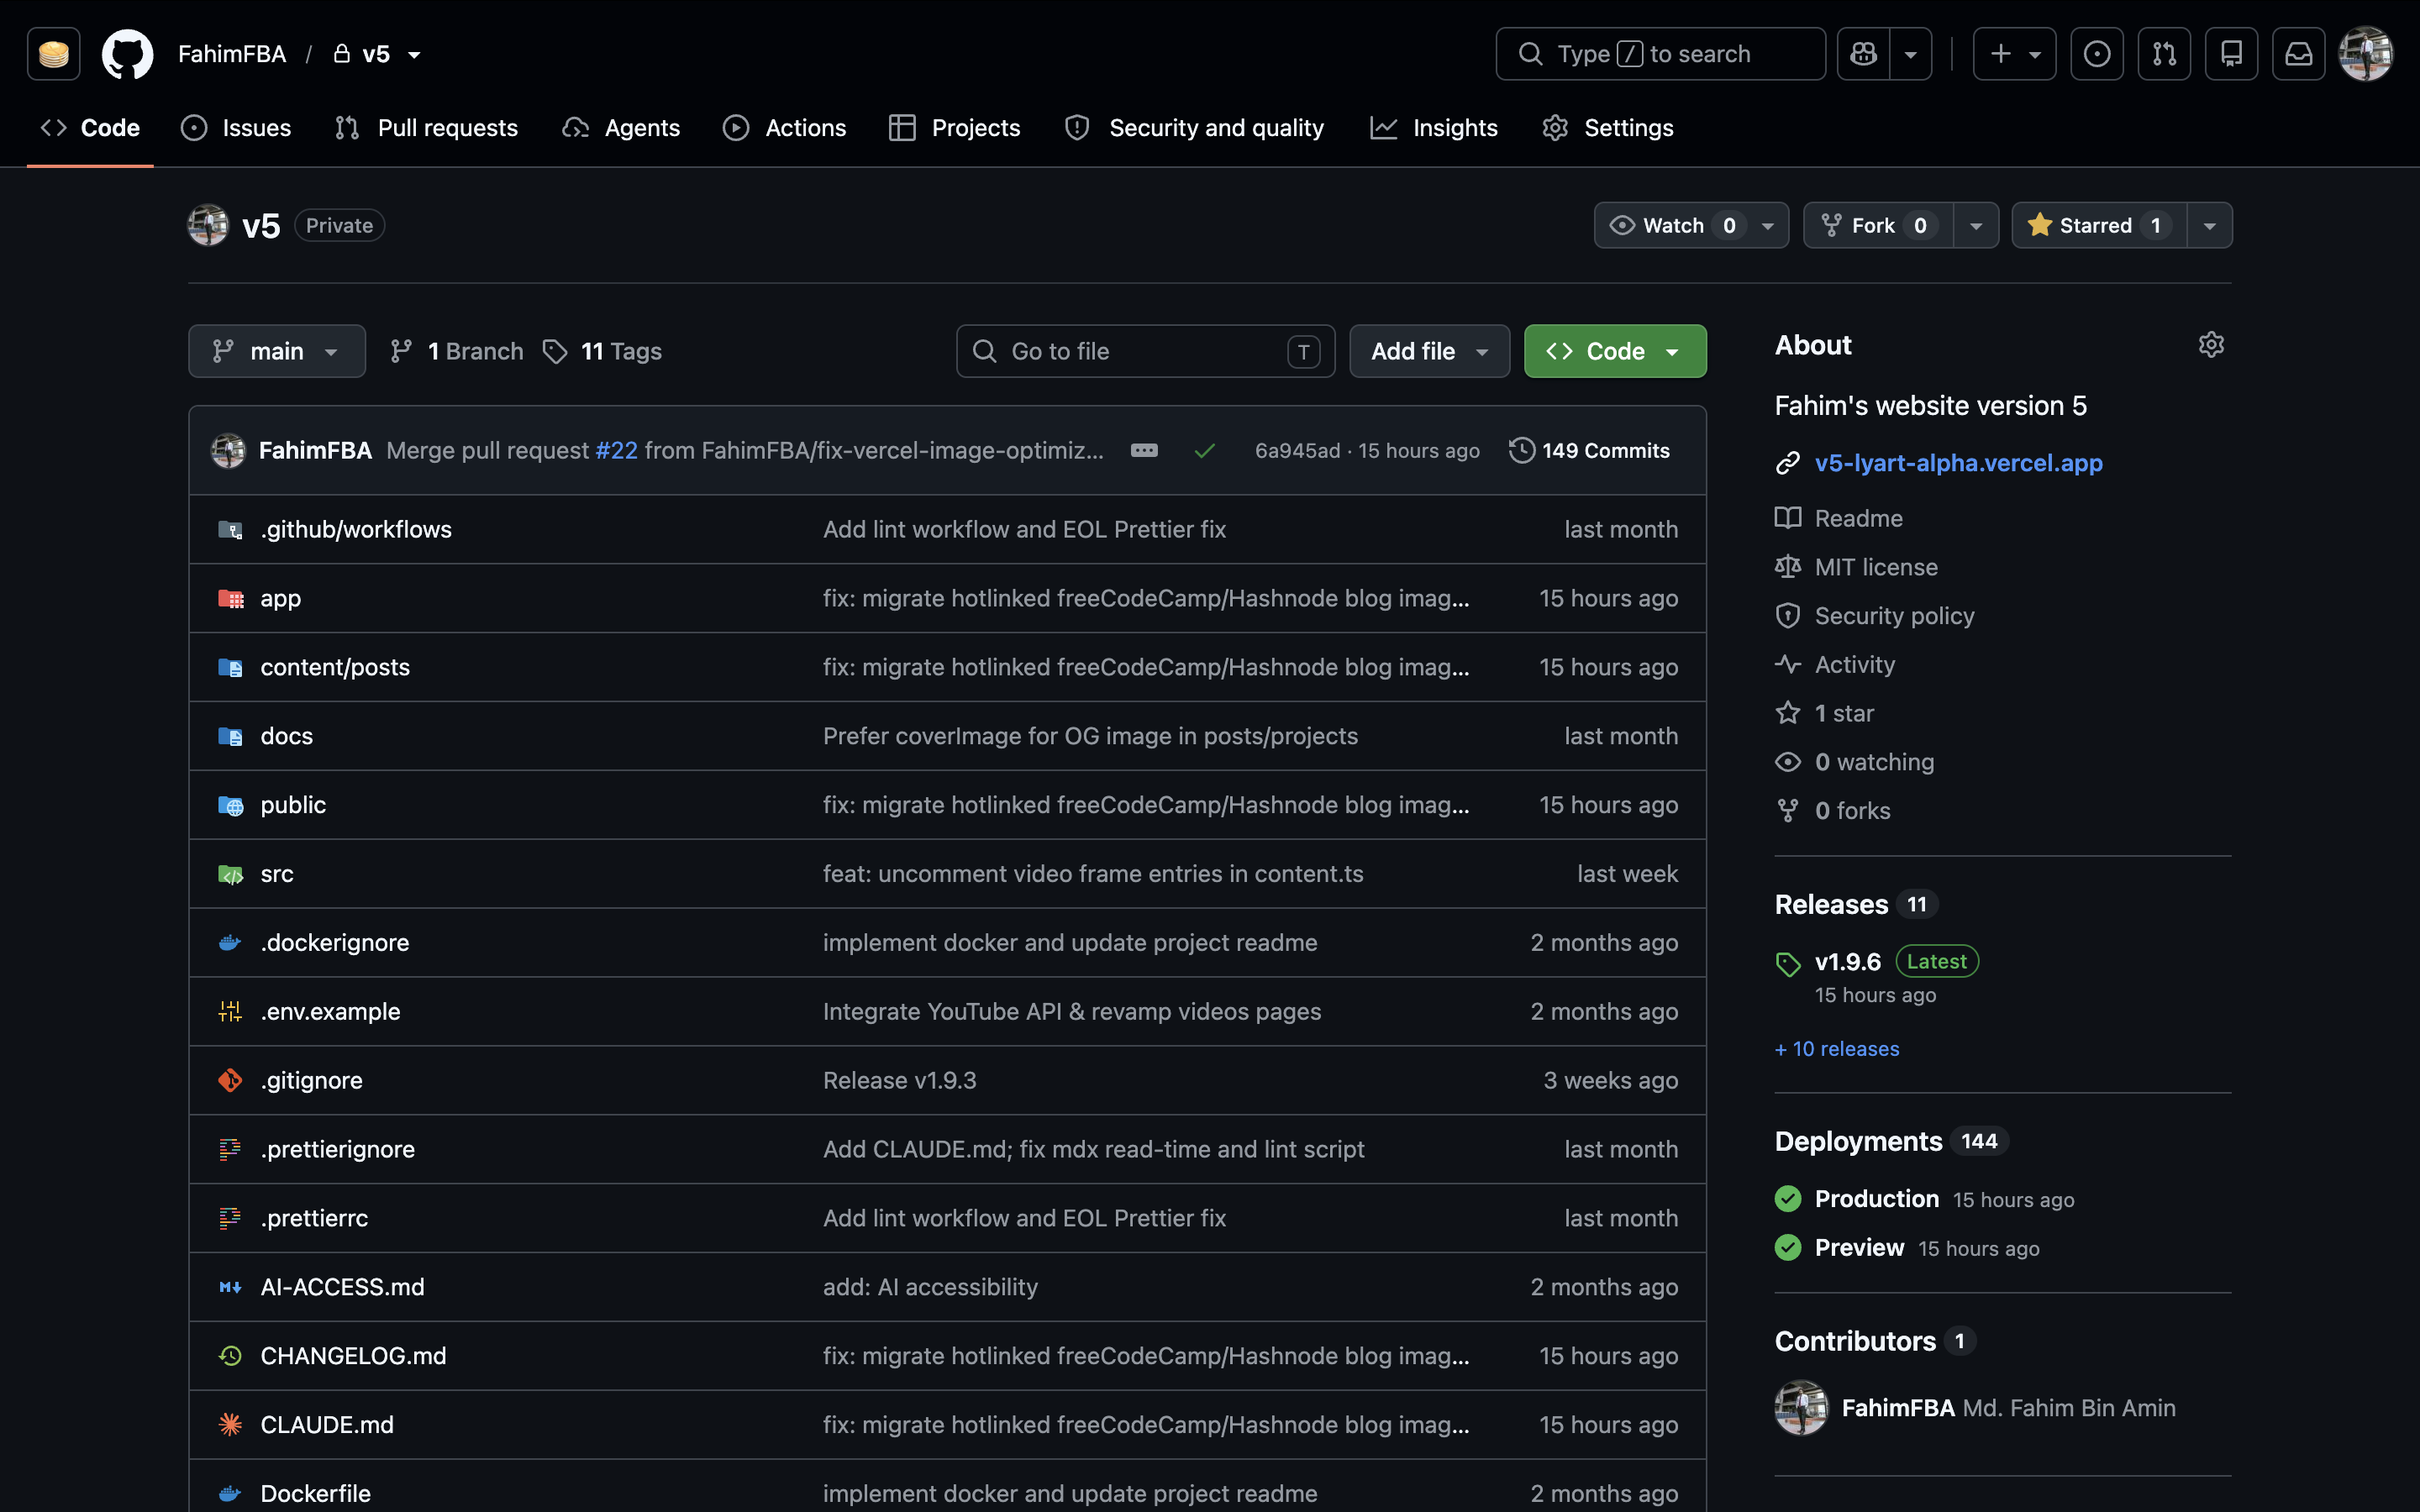2420x1512 pixels.
Task: Click the link icon beside vercel URL
Action: tap(1788, 464)
